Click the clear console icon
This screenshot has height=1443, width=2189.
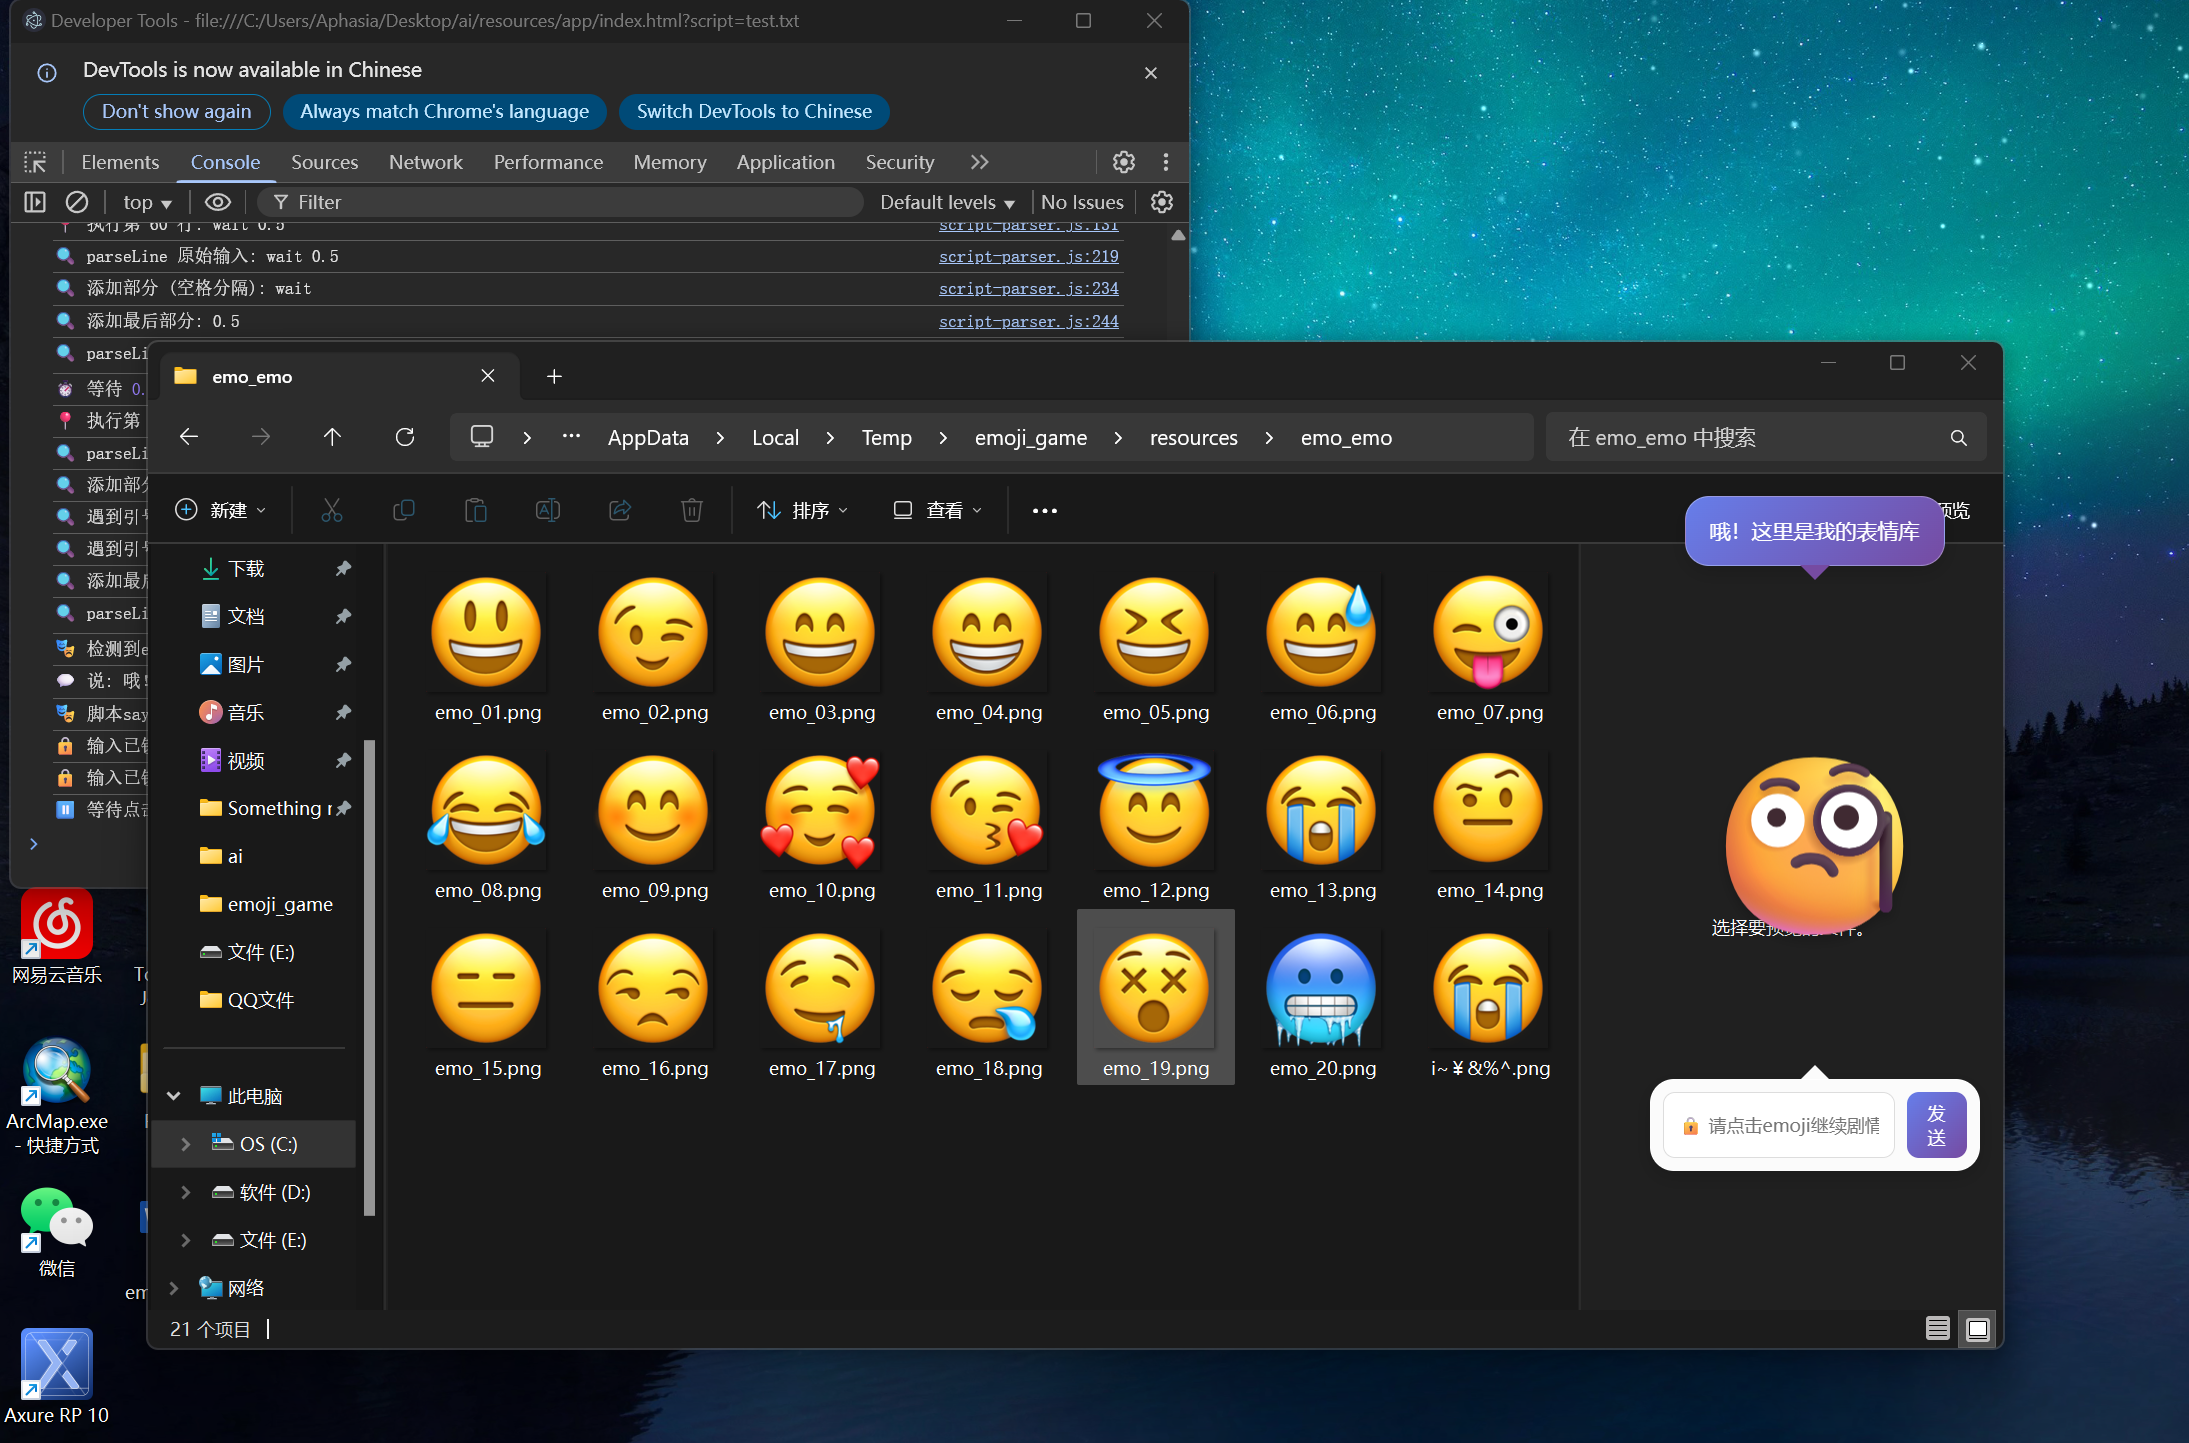coord(77,202)
